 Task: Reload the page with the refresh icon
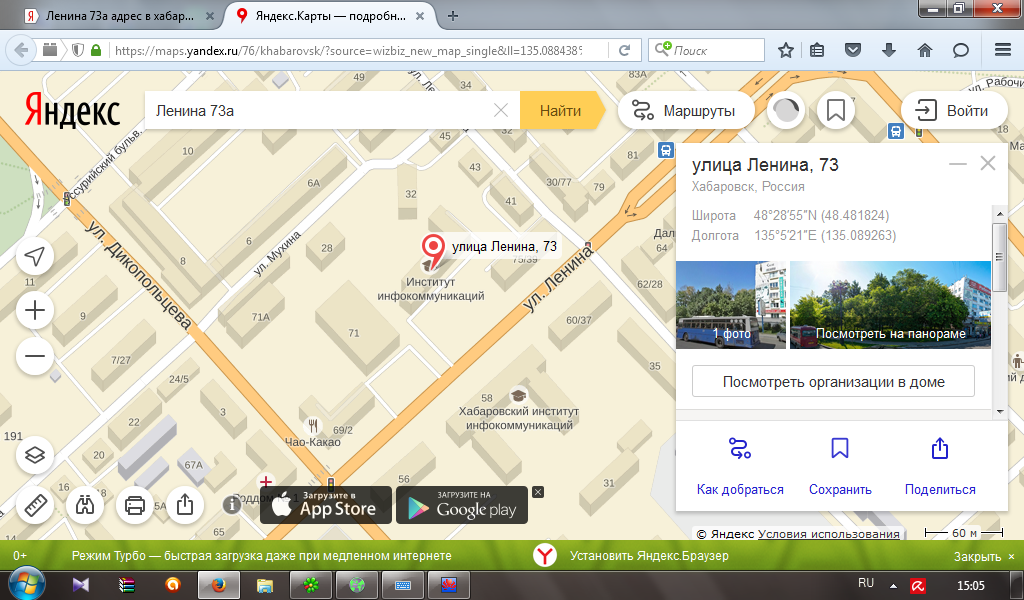[x=624, y=50]
